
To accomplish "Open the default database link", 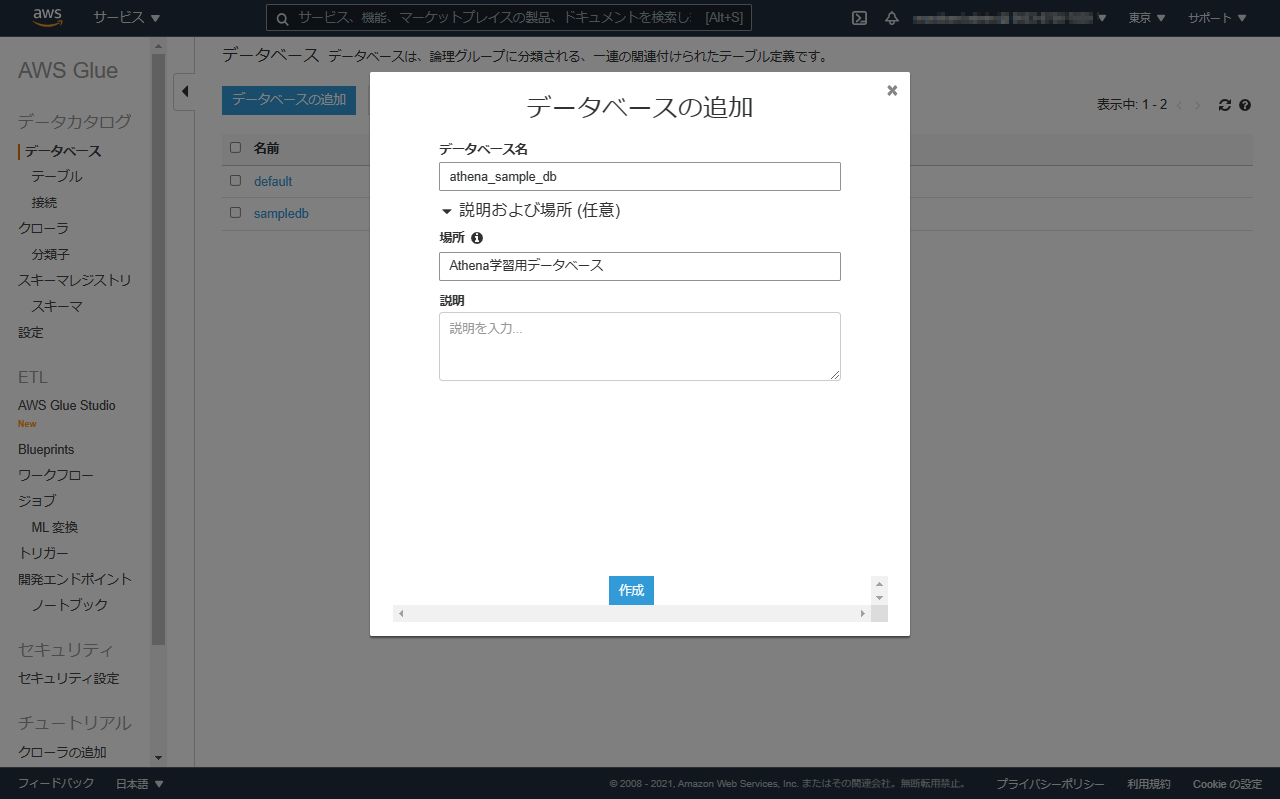I will pyautogui.click(x=273, y=182).
